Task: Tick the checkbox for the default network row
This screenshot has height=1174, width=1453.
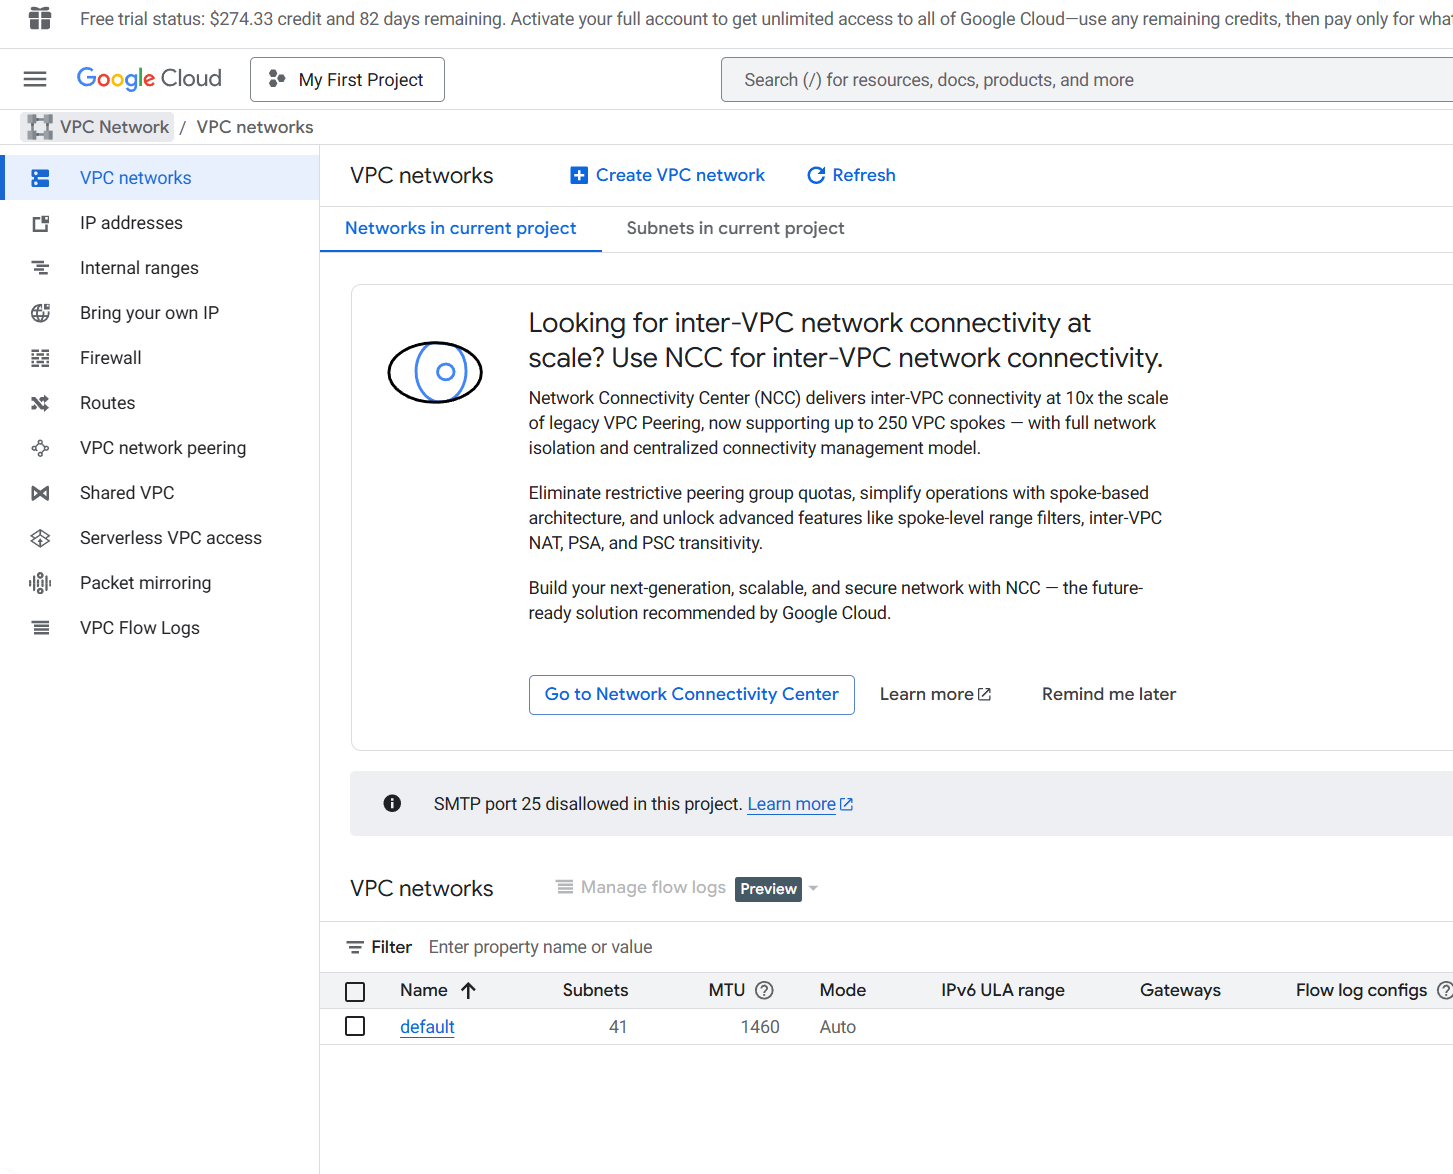Action: 355,1026
